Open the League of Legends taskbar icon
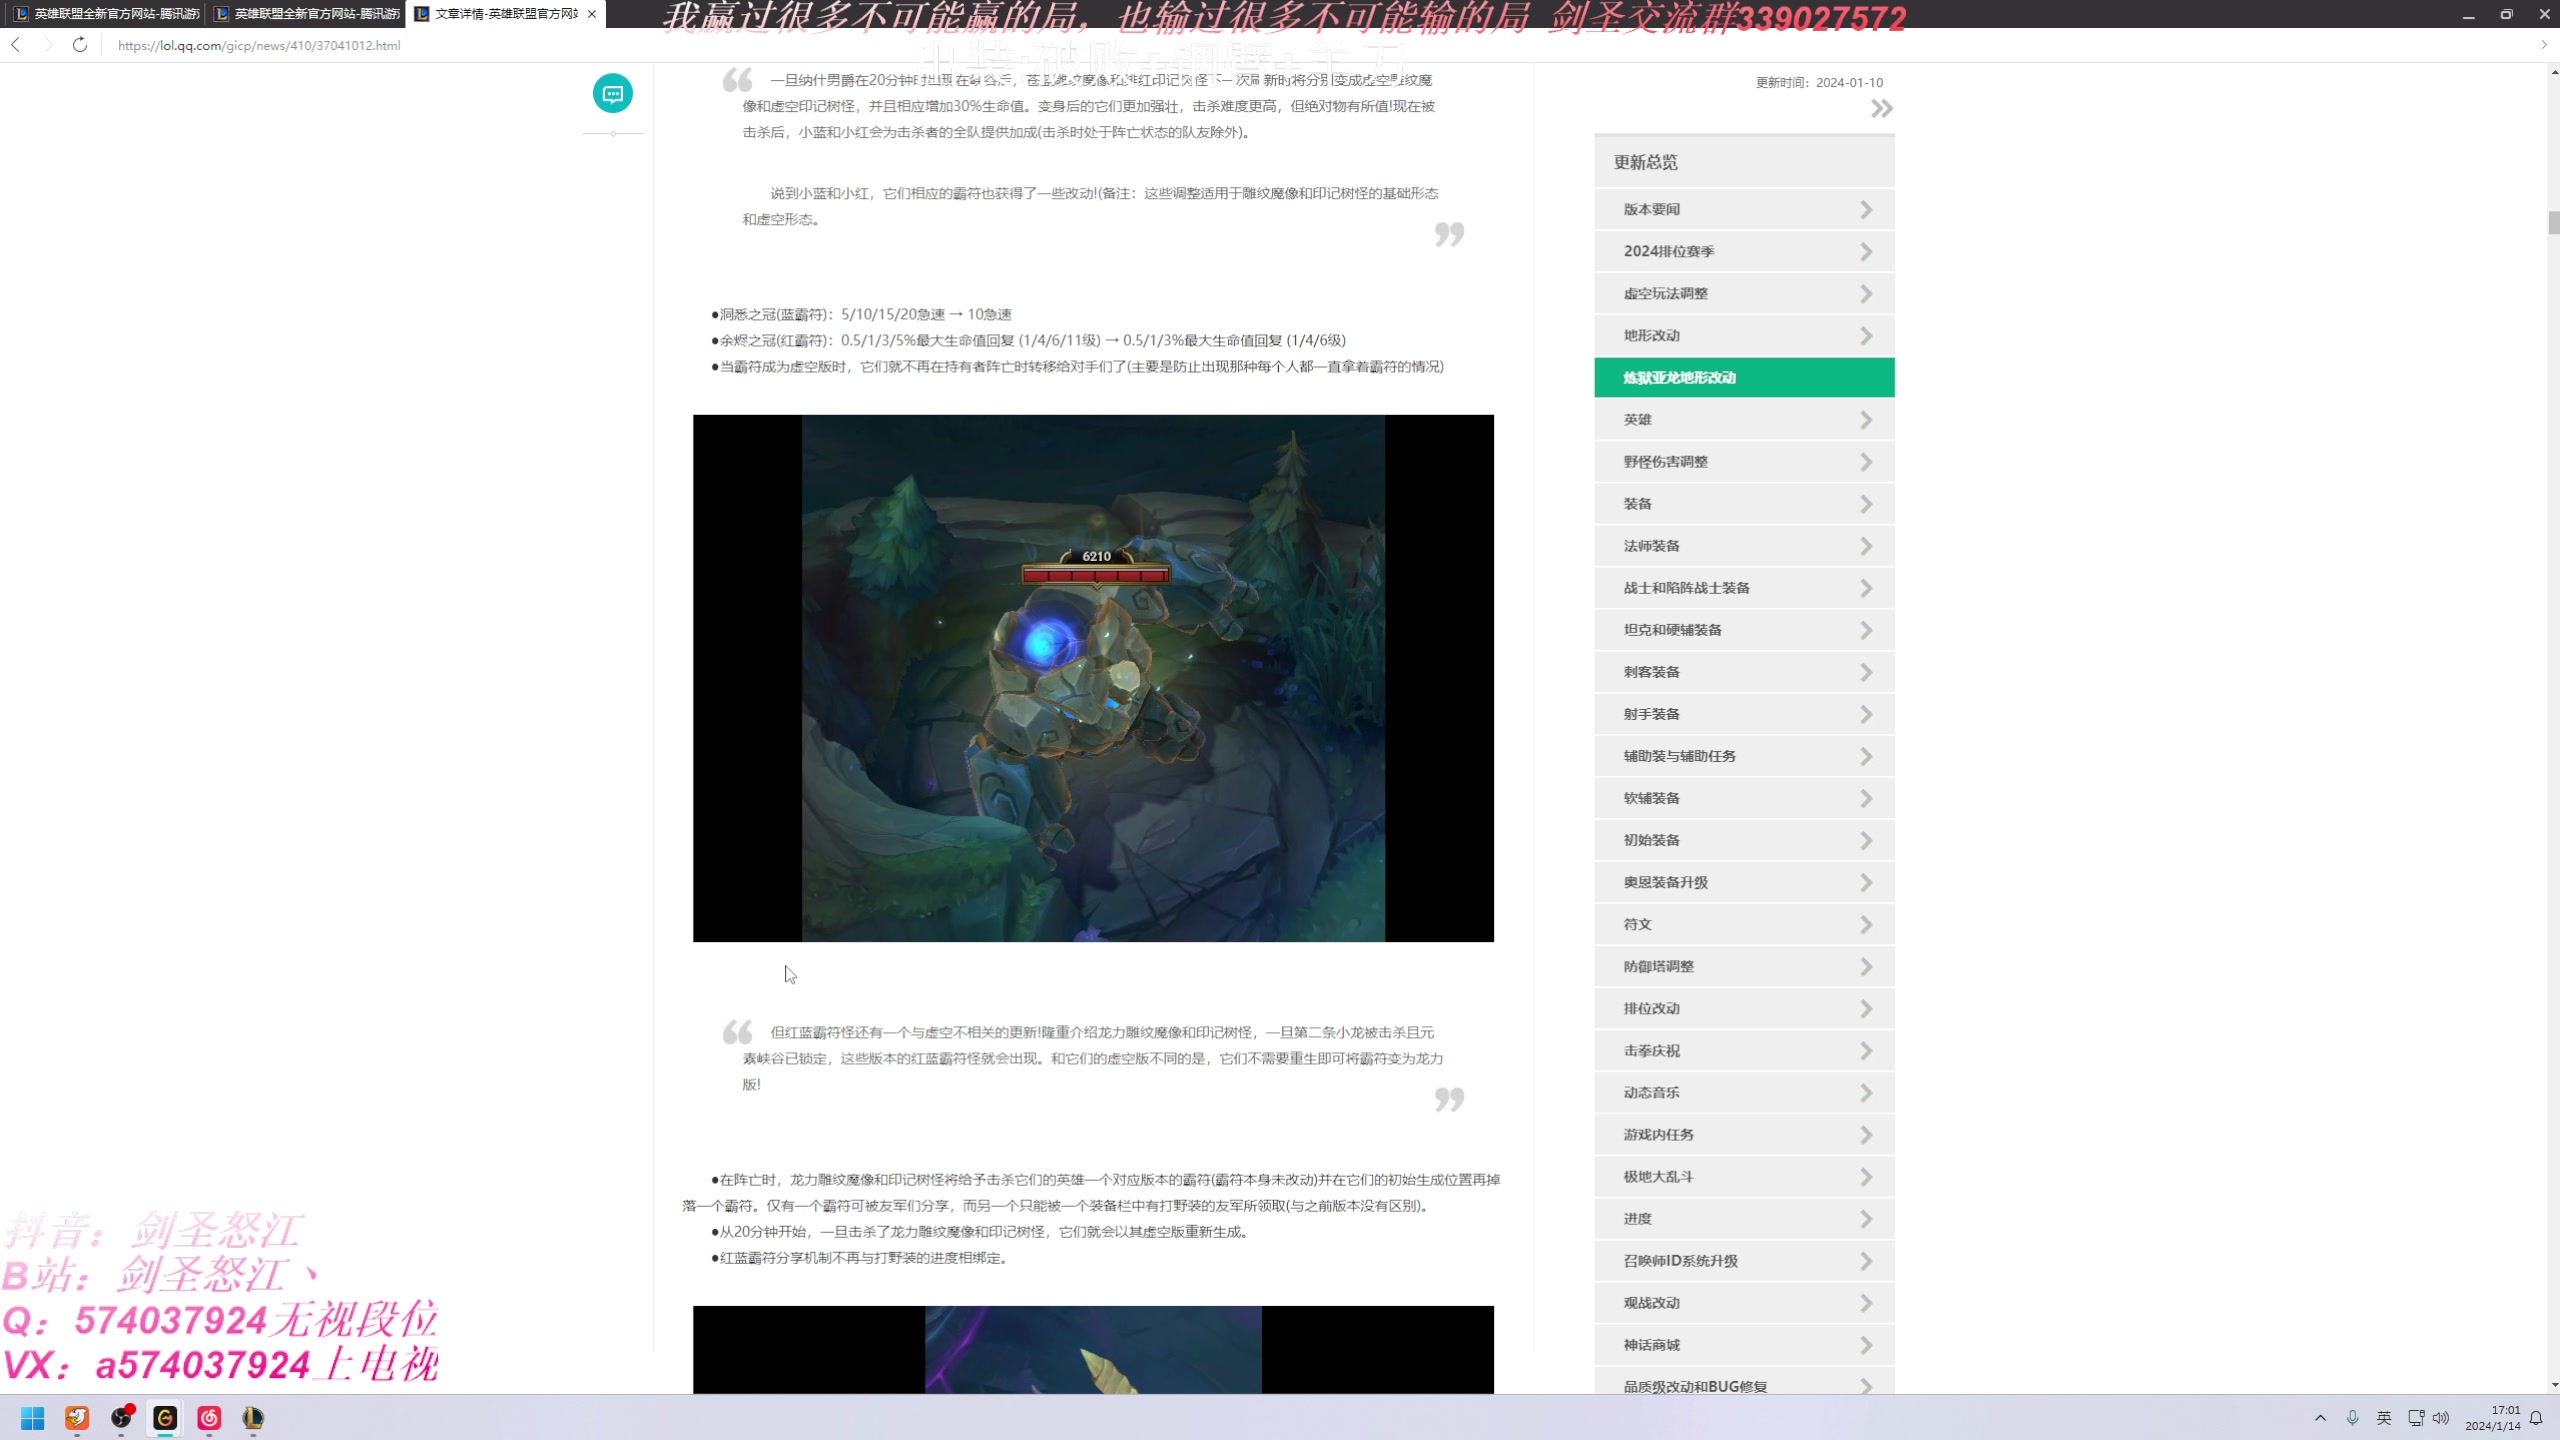Image resolution: width=2560 pixels, height=1440 pixels. coord(253,1418)
